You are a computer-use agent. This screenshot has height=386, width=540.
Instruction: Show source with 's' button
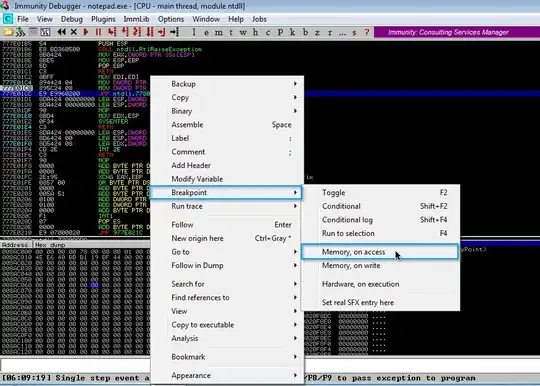click(354, 32)
